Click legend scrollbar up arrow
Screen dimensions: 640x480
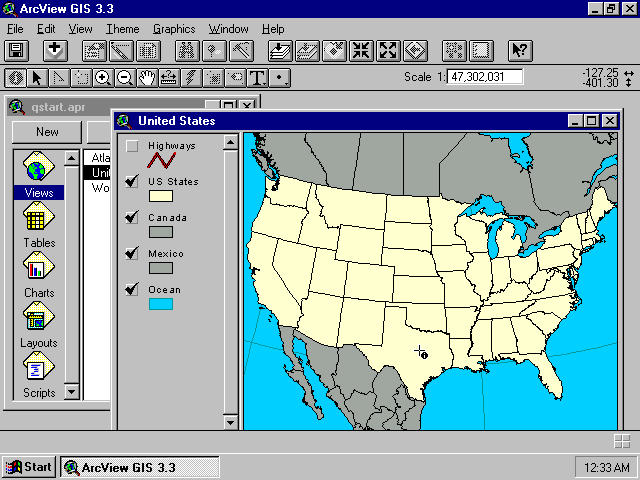click(x=230, y=142)
